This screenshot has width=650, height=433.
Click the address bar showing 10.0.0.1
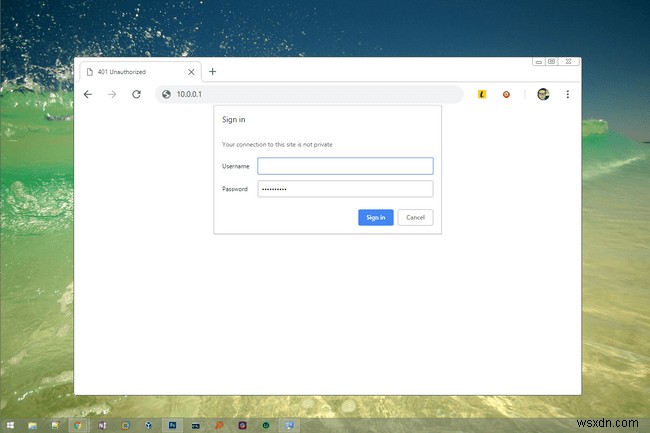[309, 94]
